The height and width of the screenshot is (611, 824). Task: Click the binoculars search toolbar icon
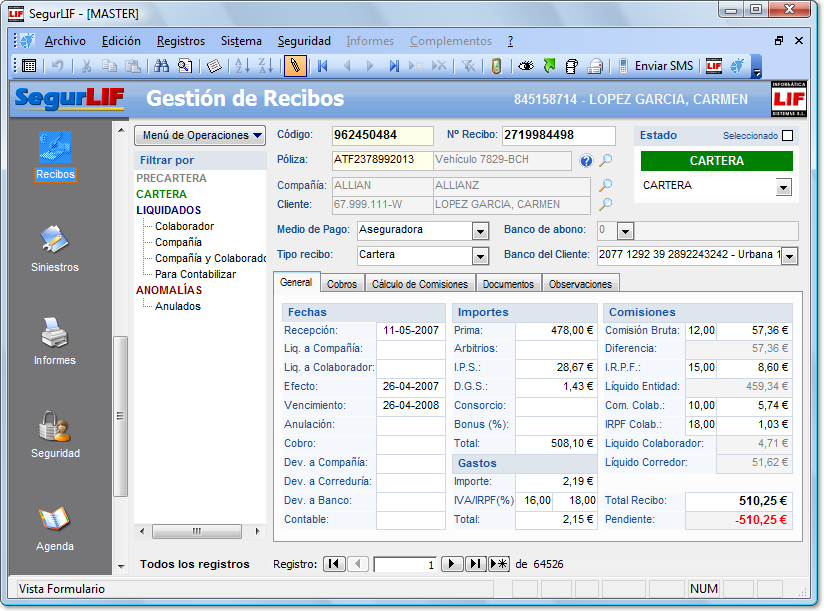tap(162, 66)
